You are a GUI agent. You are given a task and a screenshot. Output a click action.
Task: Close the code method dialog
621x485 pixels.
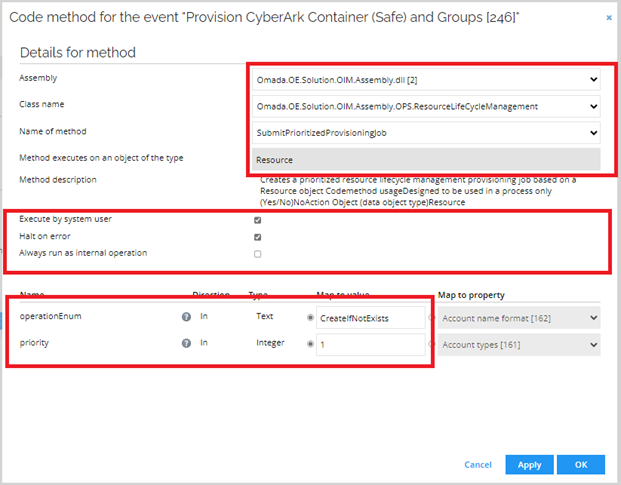(x=609, y=17)
